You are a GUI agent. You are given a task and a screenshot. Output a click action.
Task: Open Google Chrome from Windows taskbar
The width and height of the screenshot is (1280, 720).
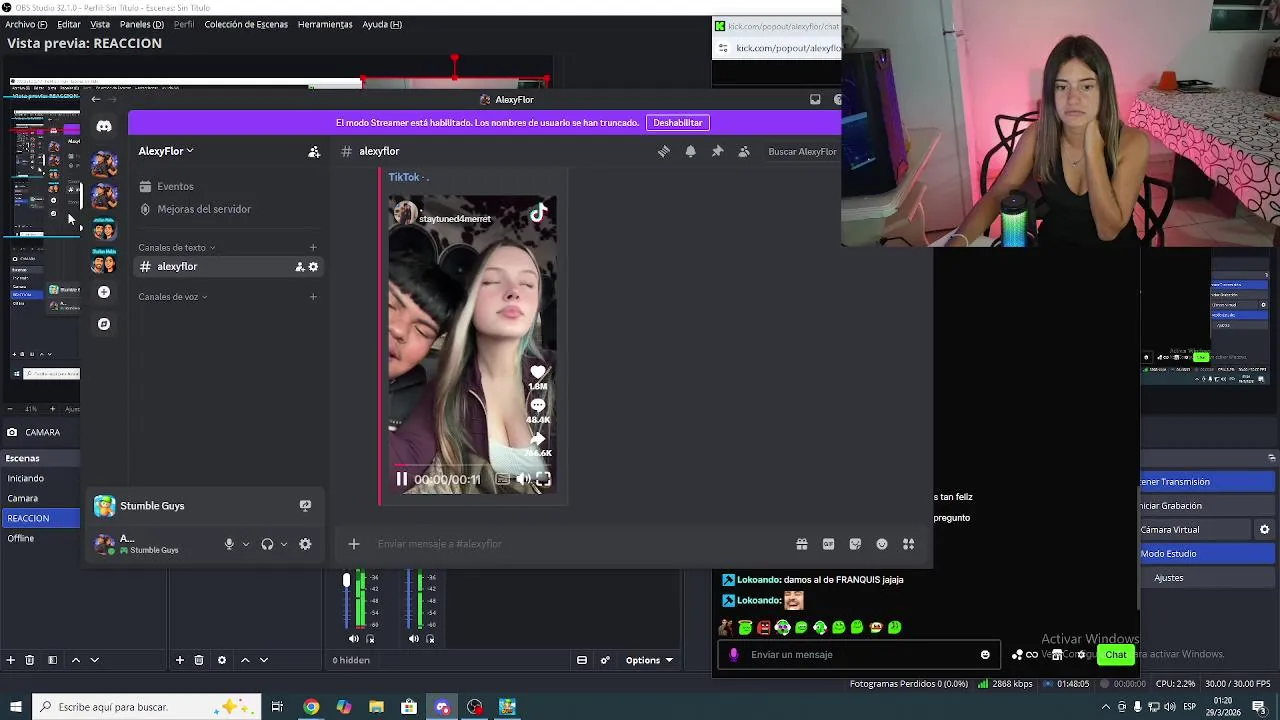[311, 707]
